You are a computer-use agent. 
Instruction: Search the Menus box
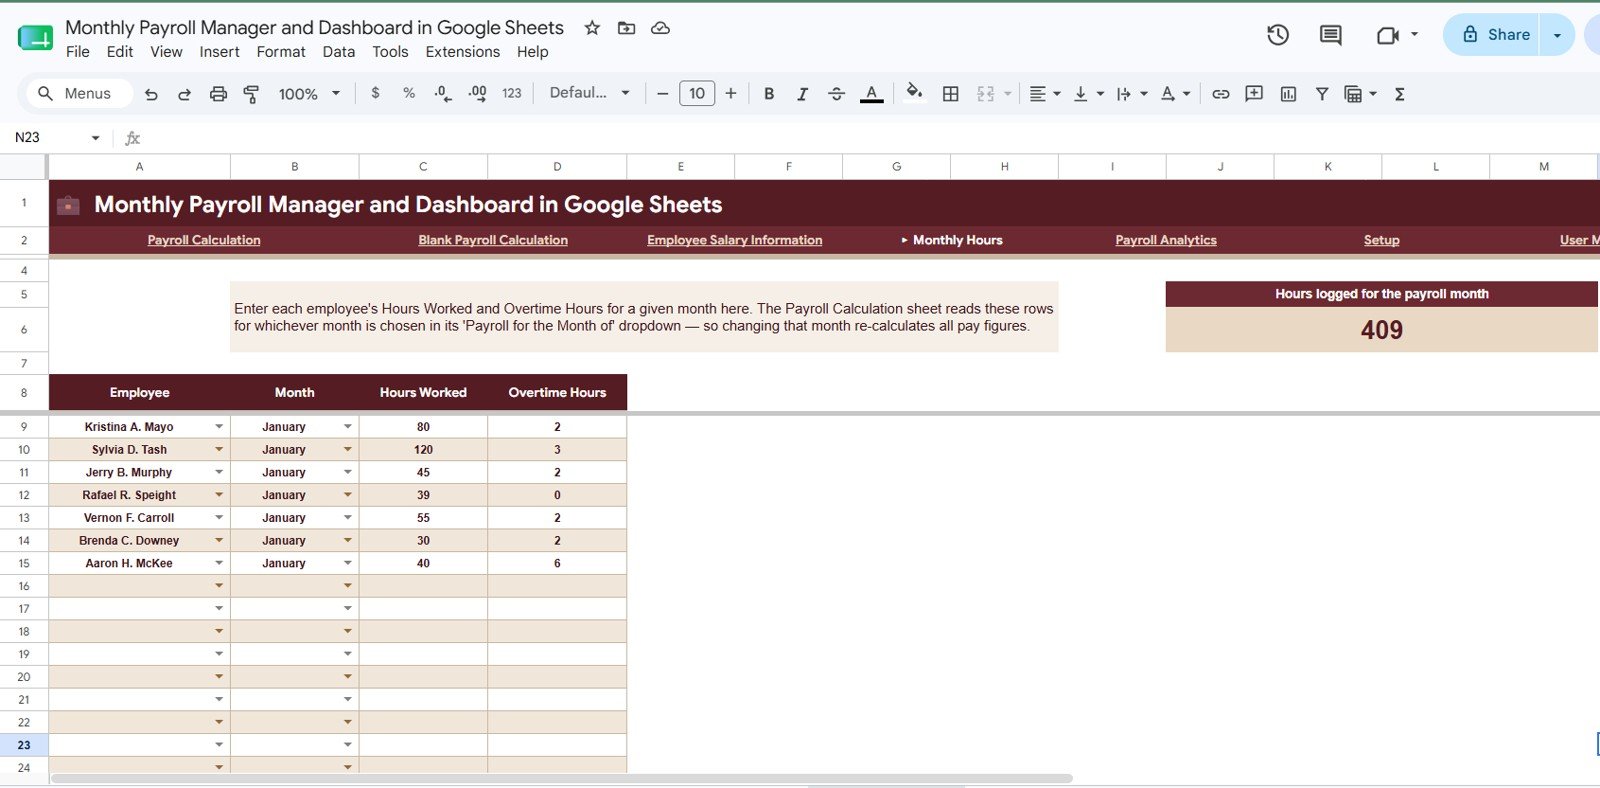pyautogui.click(x=80, y=93)
